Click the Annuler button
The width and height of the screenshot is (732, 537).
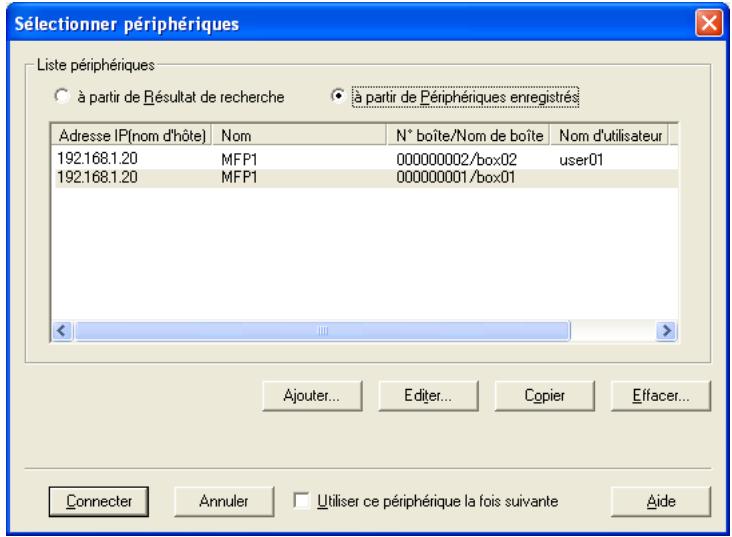click(224, 501)
